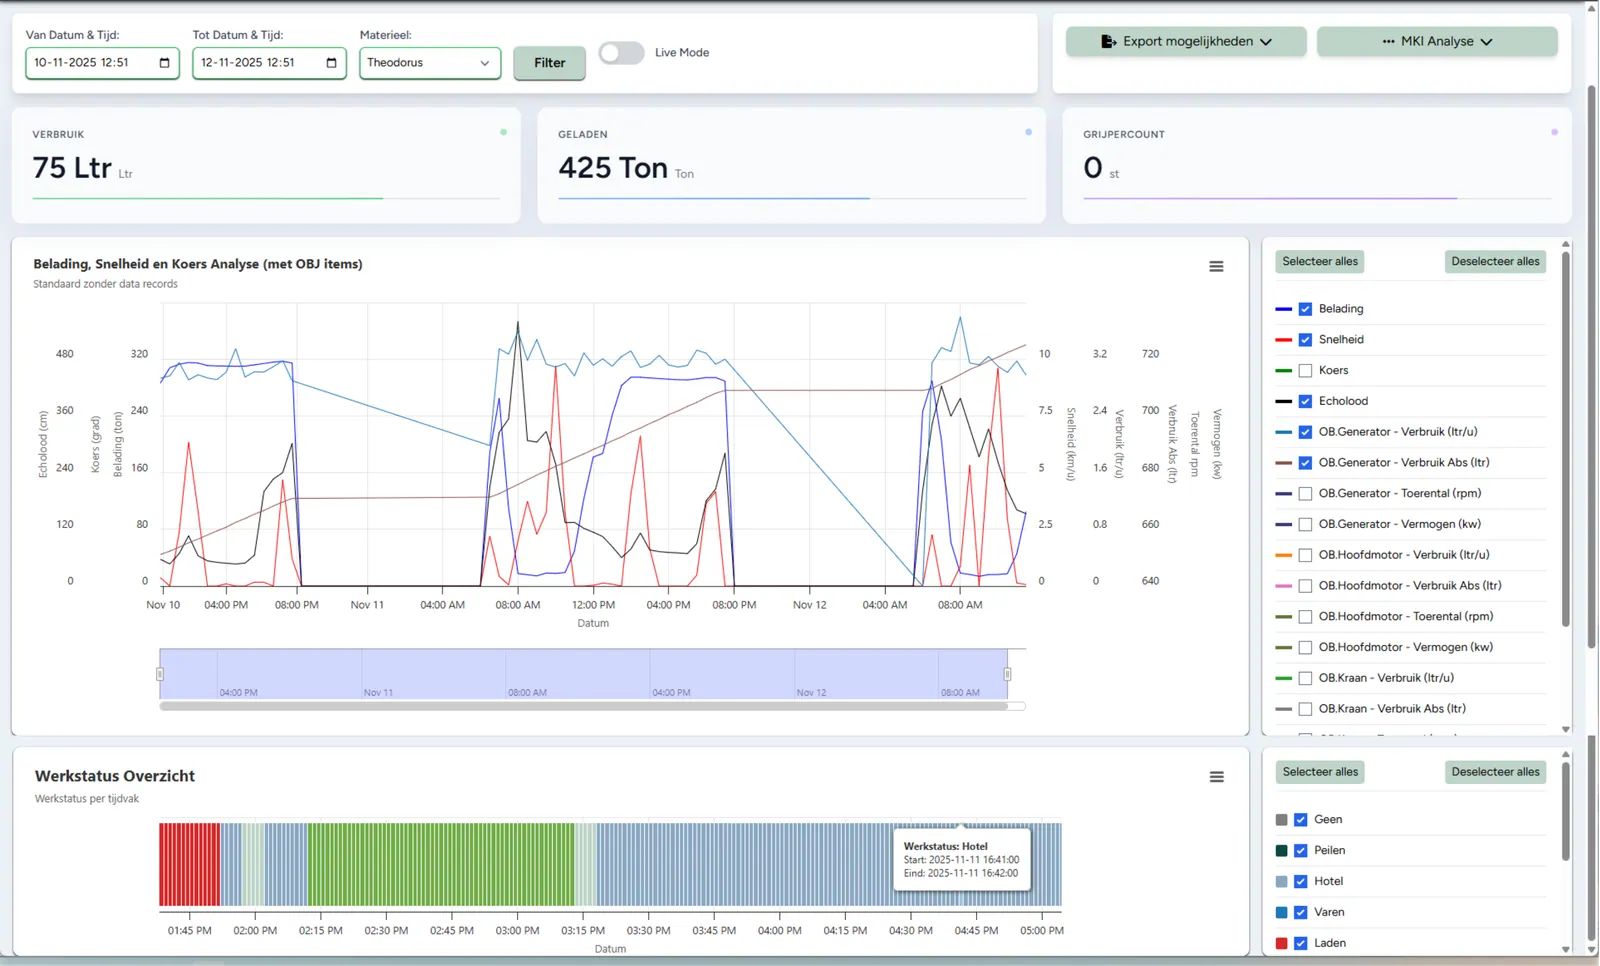
Task: Check the Koers series checkbox
Action: coord(1305,371)
